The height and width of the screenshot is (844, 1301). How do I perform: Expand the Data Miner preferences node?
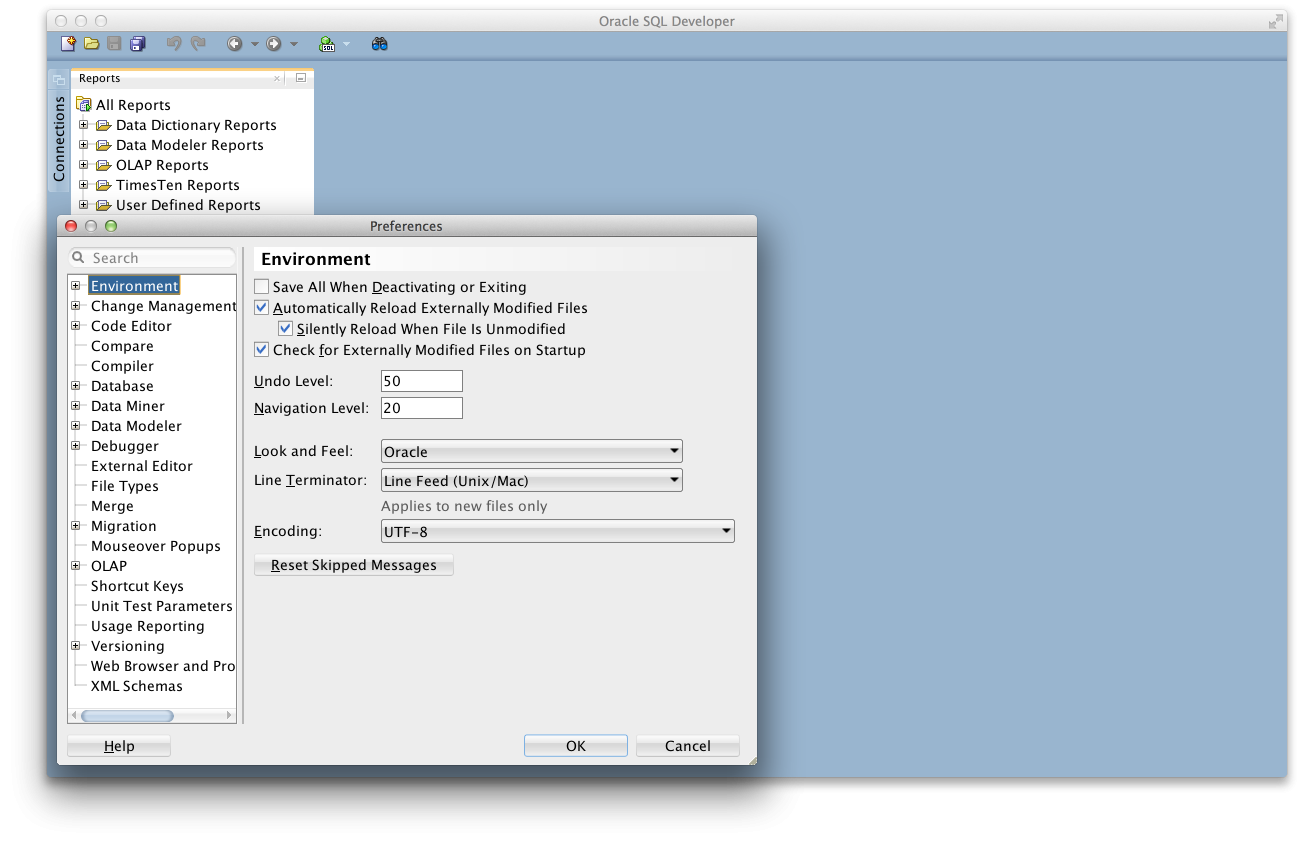click(76, 406)
